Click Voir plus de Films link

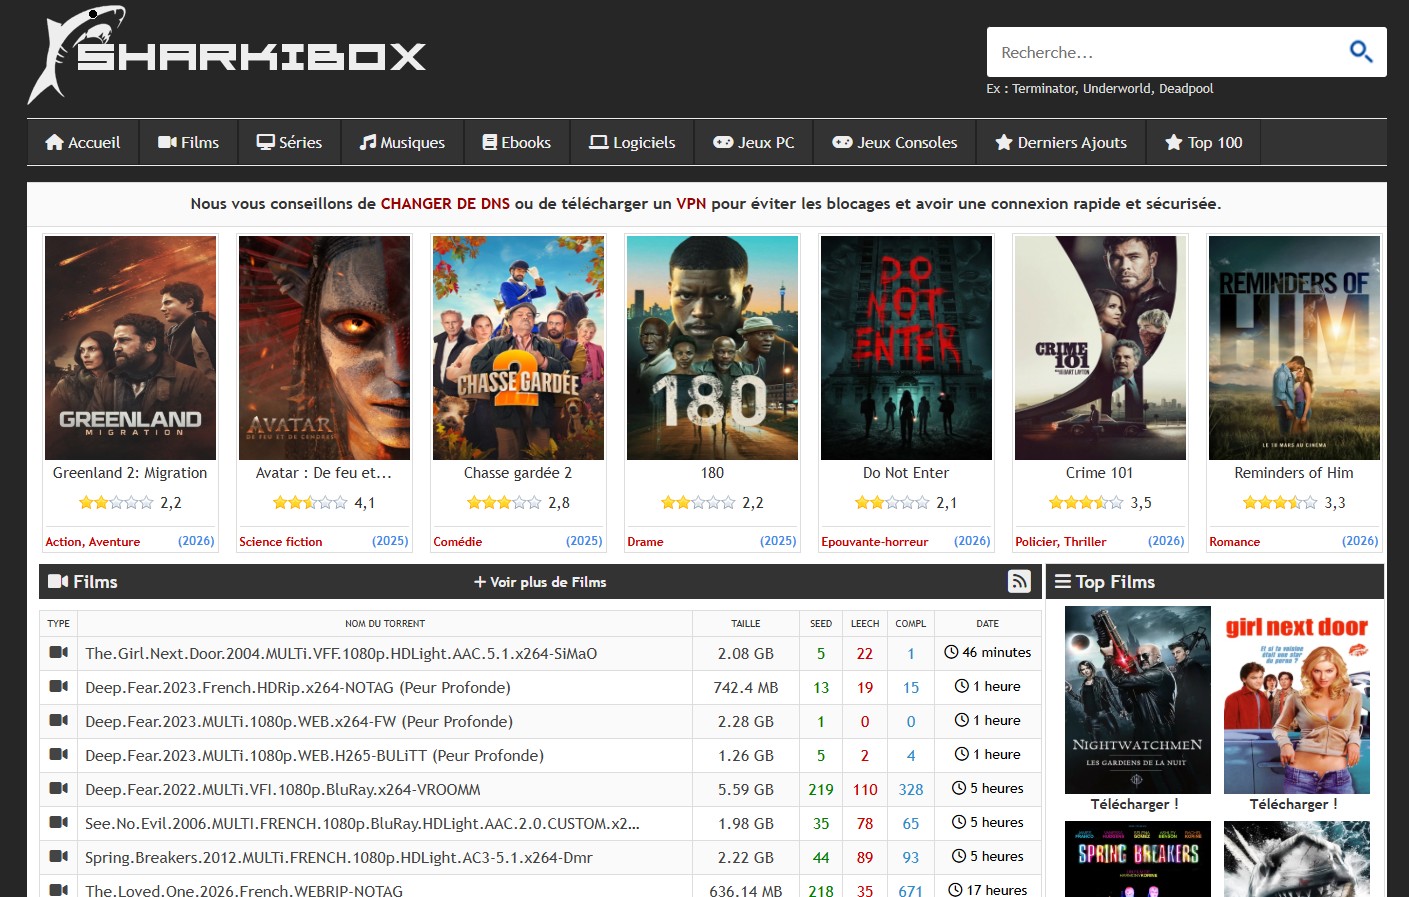point(540,582)
